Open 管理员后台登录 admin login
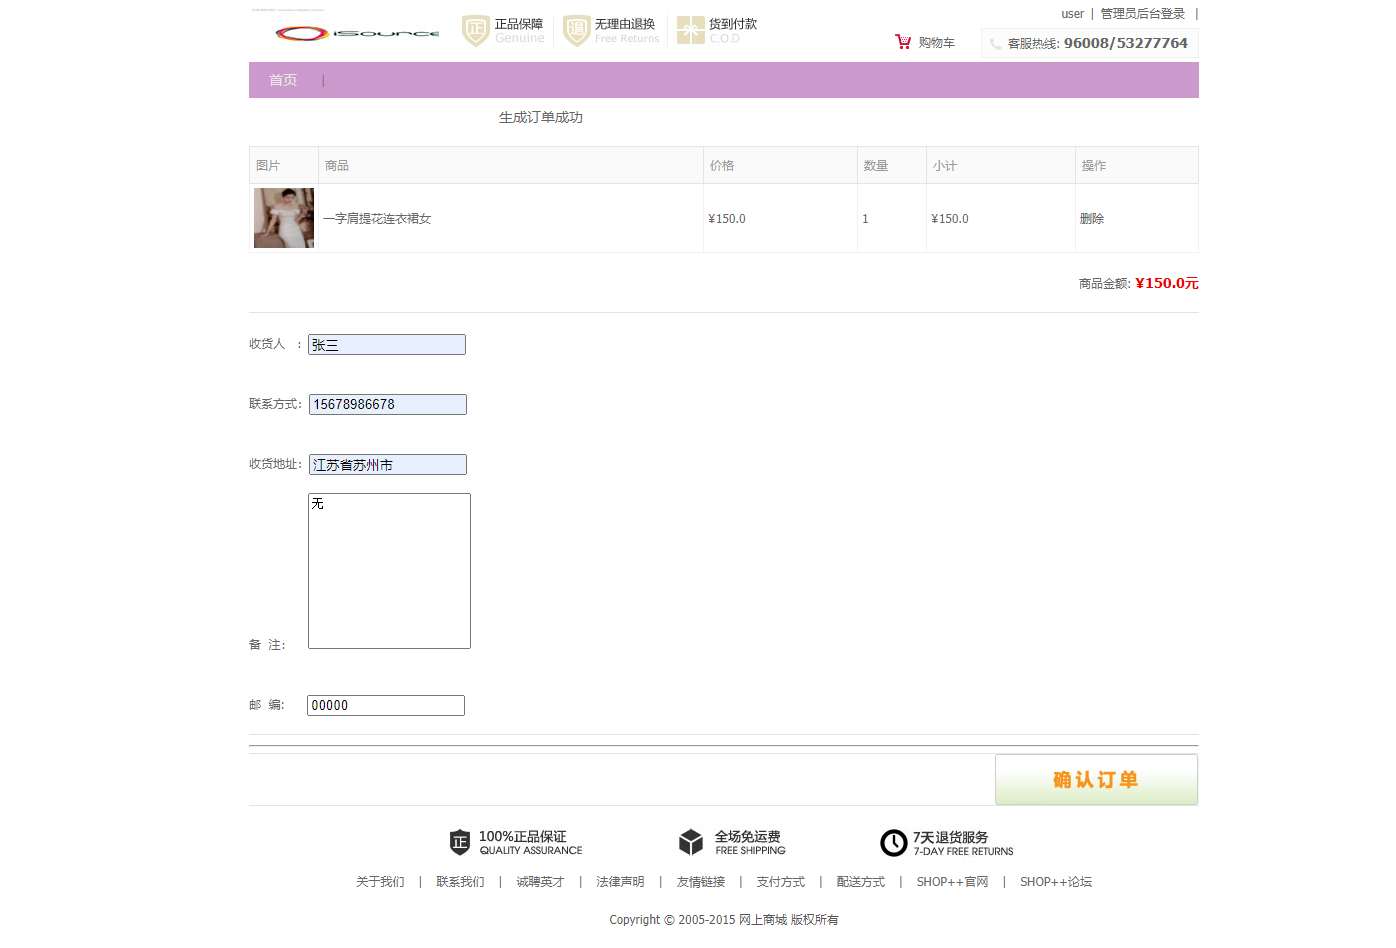Screen dimensions: 1396x948 (1141, 13)
